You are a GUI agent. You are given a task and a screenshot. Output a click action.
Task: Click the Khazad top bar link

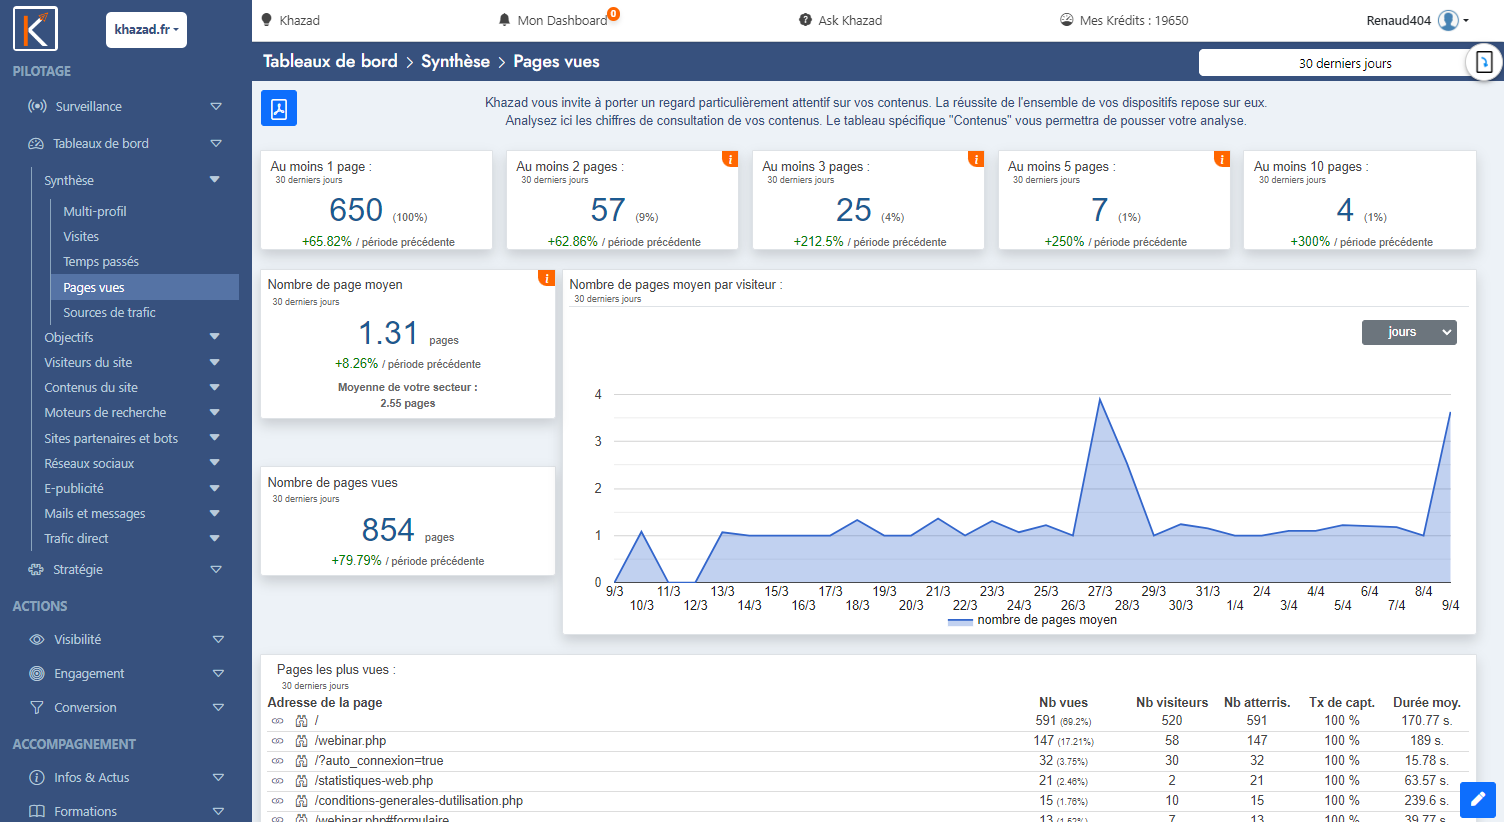(290, 20)
